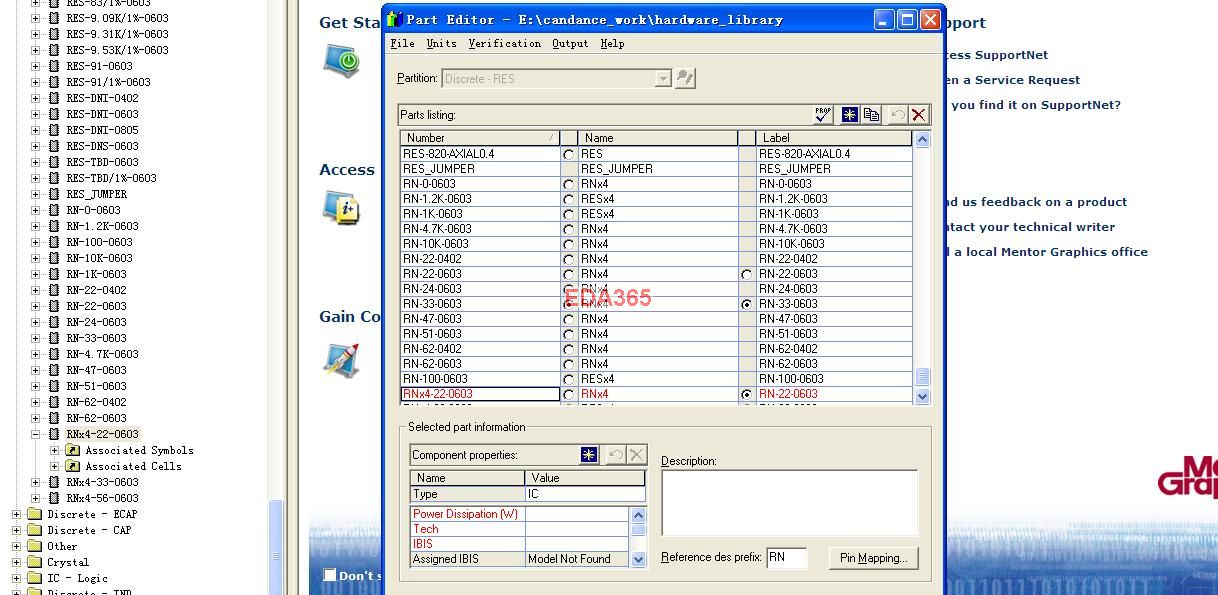Expand the Associated Symbols node
The image size is (1218, 595).
pyautogui.click(x=55, y=450)
